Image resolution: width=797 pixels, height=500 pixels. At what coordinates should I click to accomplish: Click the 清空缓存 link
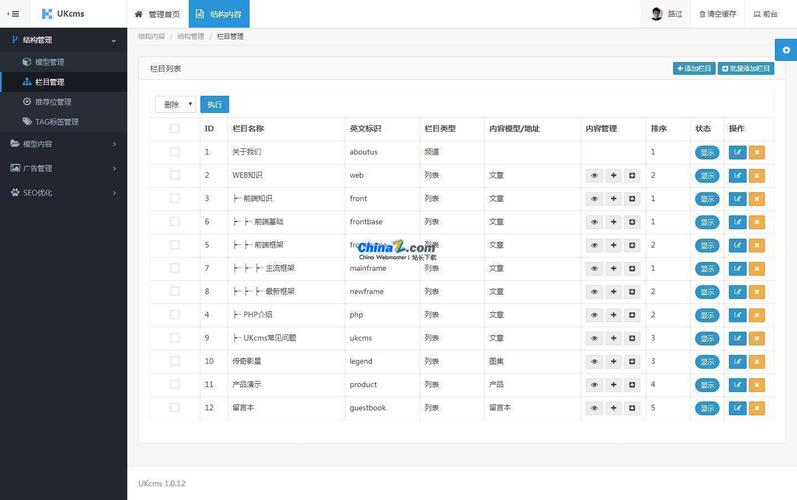pyautogui.click(x=718, y=14)
